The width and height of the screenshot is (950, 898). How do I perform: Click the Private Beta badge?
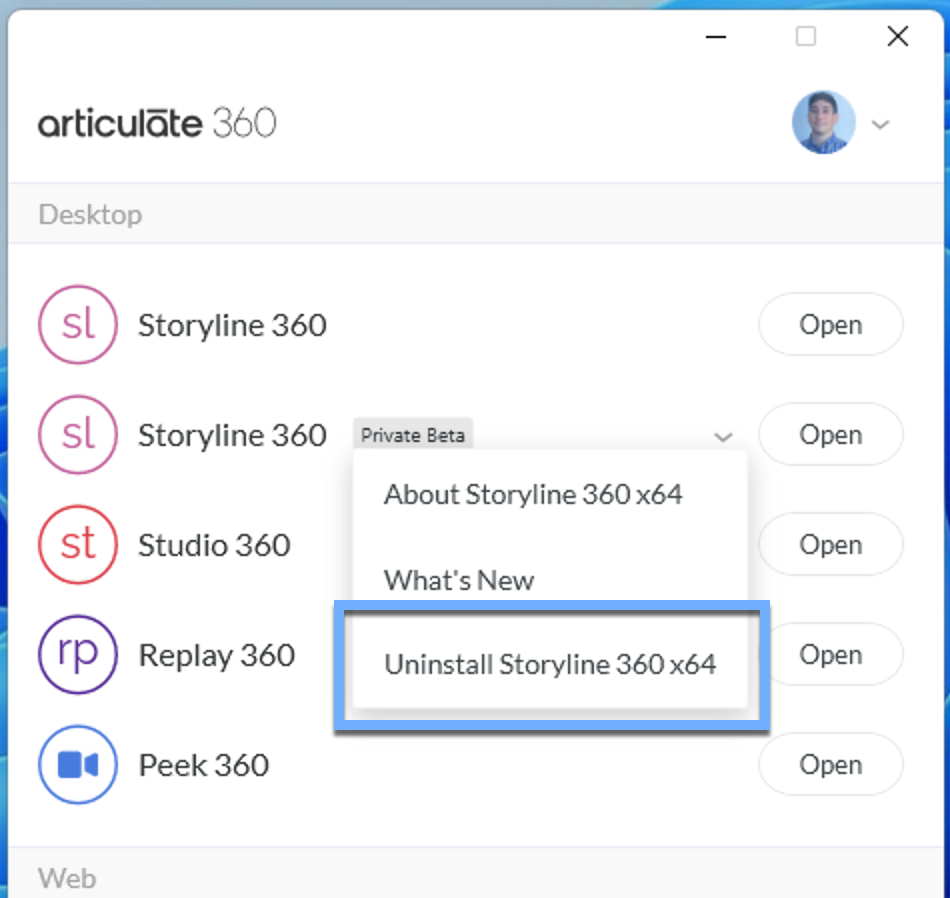(x=413, y=435)
